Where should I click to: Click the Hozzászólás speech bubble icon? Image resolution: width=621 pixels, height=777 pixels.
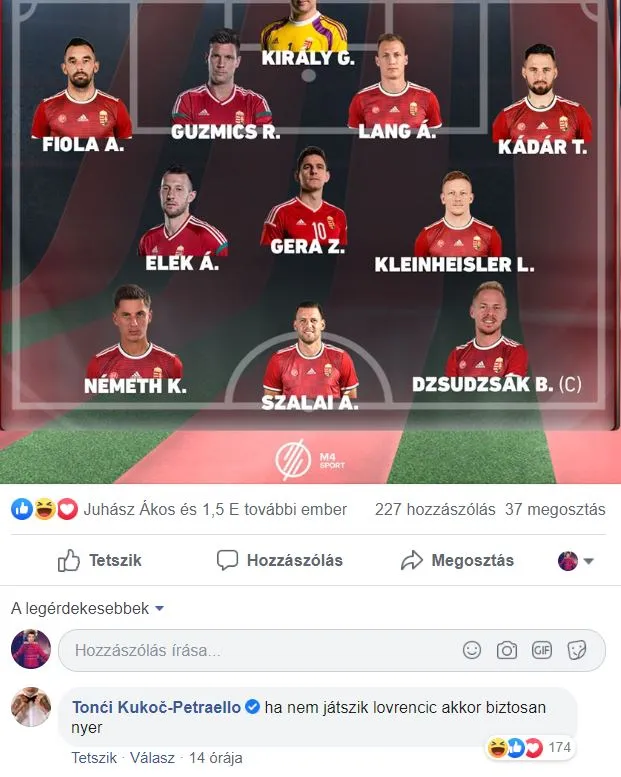(x=227, y=560)
